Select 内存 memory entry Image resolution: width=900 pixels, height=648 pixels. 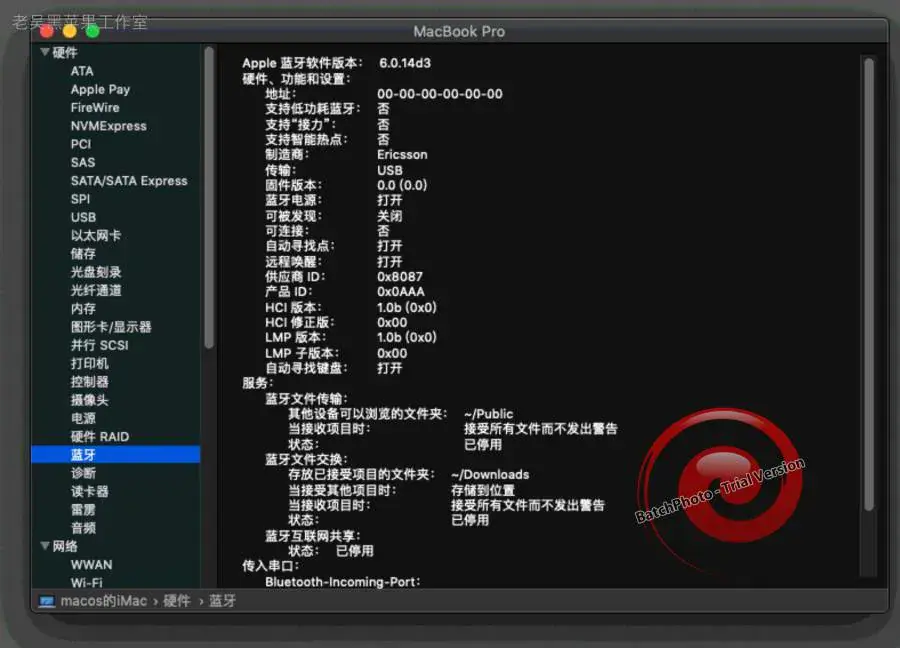(83, 309)
